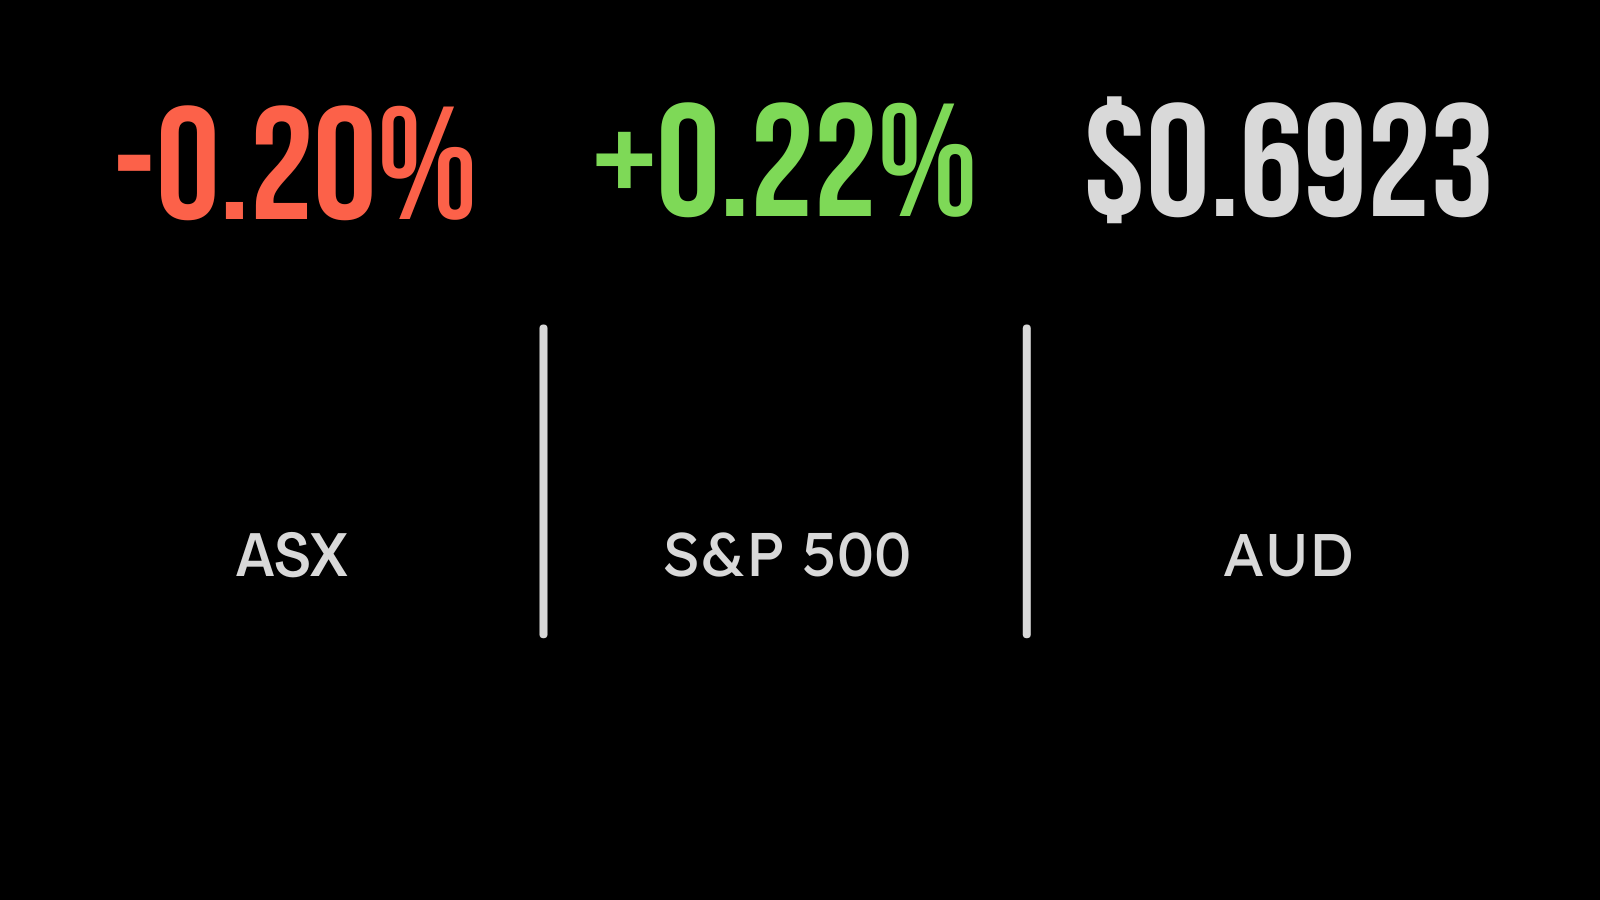Image resolution: width=1600 pixels, height=900 pixels.
Task: Click the number 500 in the S&P label
Action: [x=856, y=556]
